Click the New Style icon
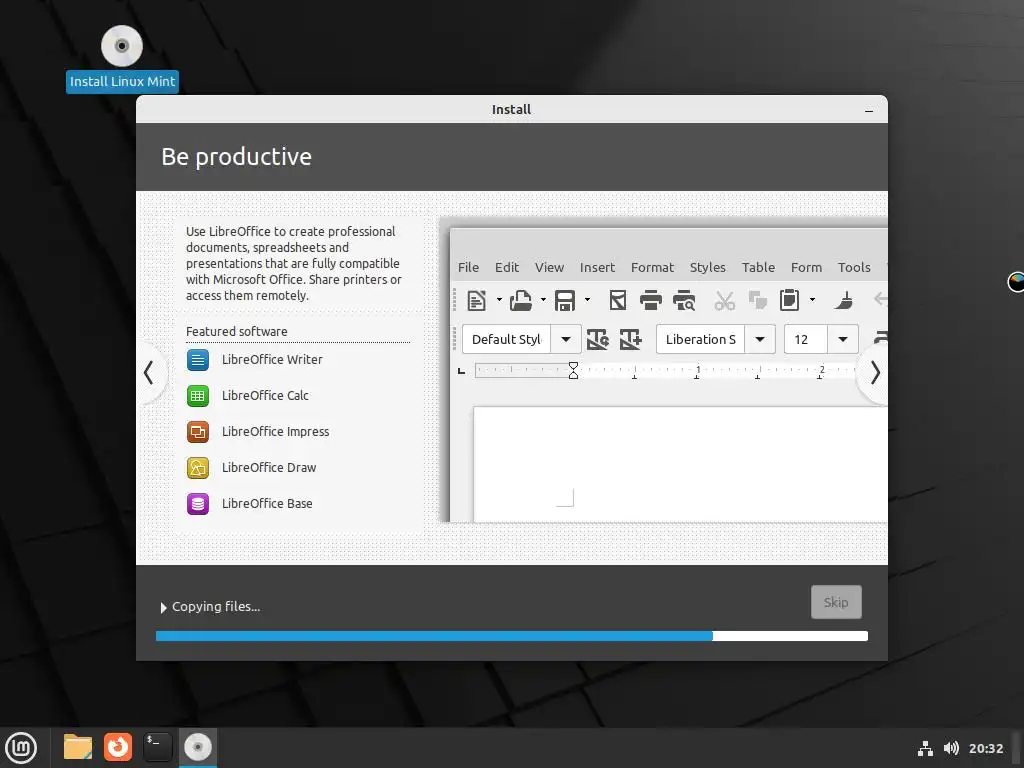This screenshot has height=768, width=1024. 630,340
